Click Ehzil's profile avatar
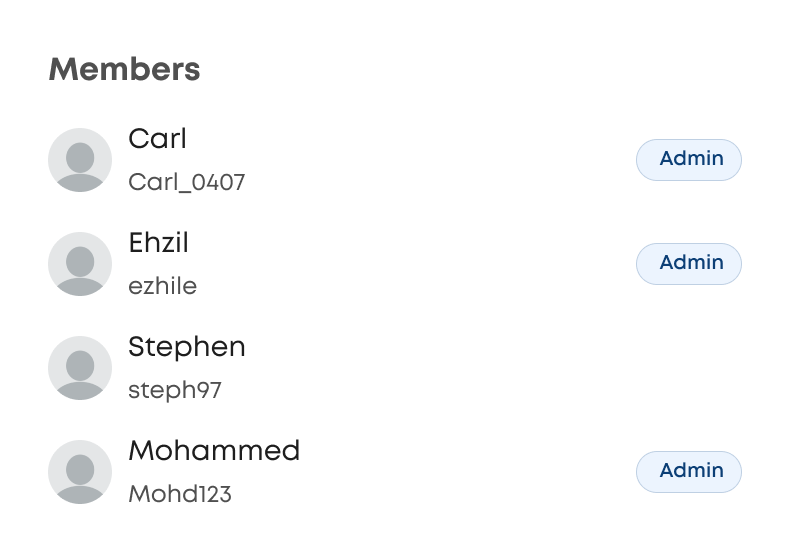This screenshot has width=790, height=558. pyautogui.click(x=80, y=264)
